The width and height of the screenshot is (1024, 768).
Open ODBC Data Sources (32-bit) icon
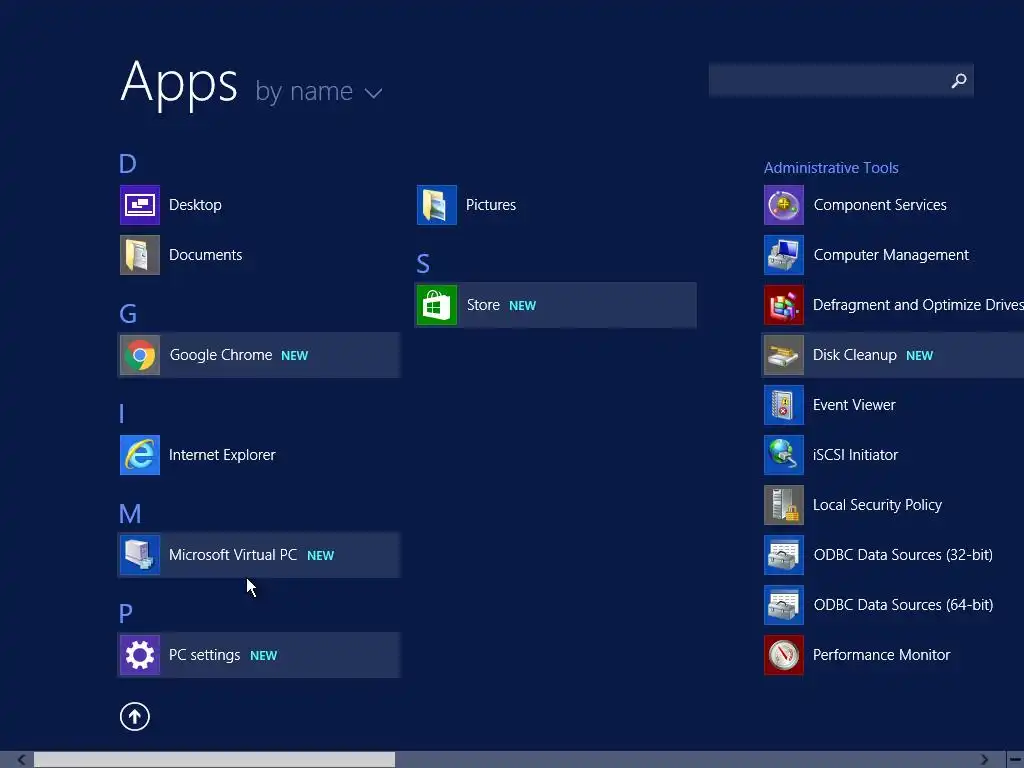click(x=784, y=555)
